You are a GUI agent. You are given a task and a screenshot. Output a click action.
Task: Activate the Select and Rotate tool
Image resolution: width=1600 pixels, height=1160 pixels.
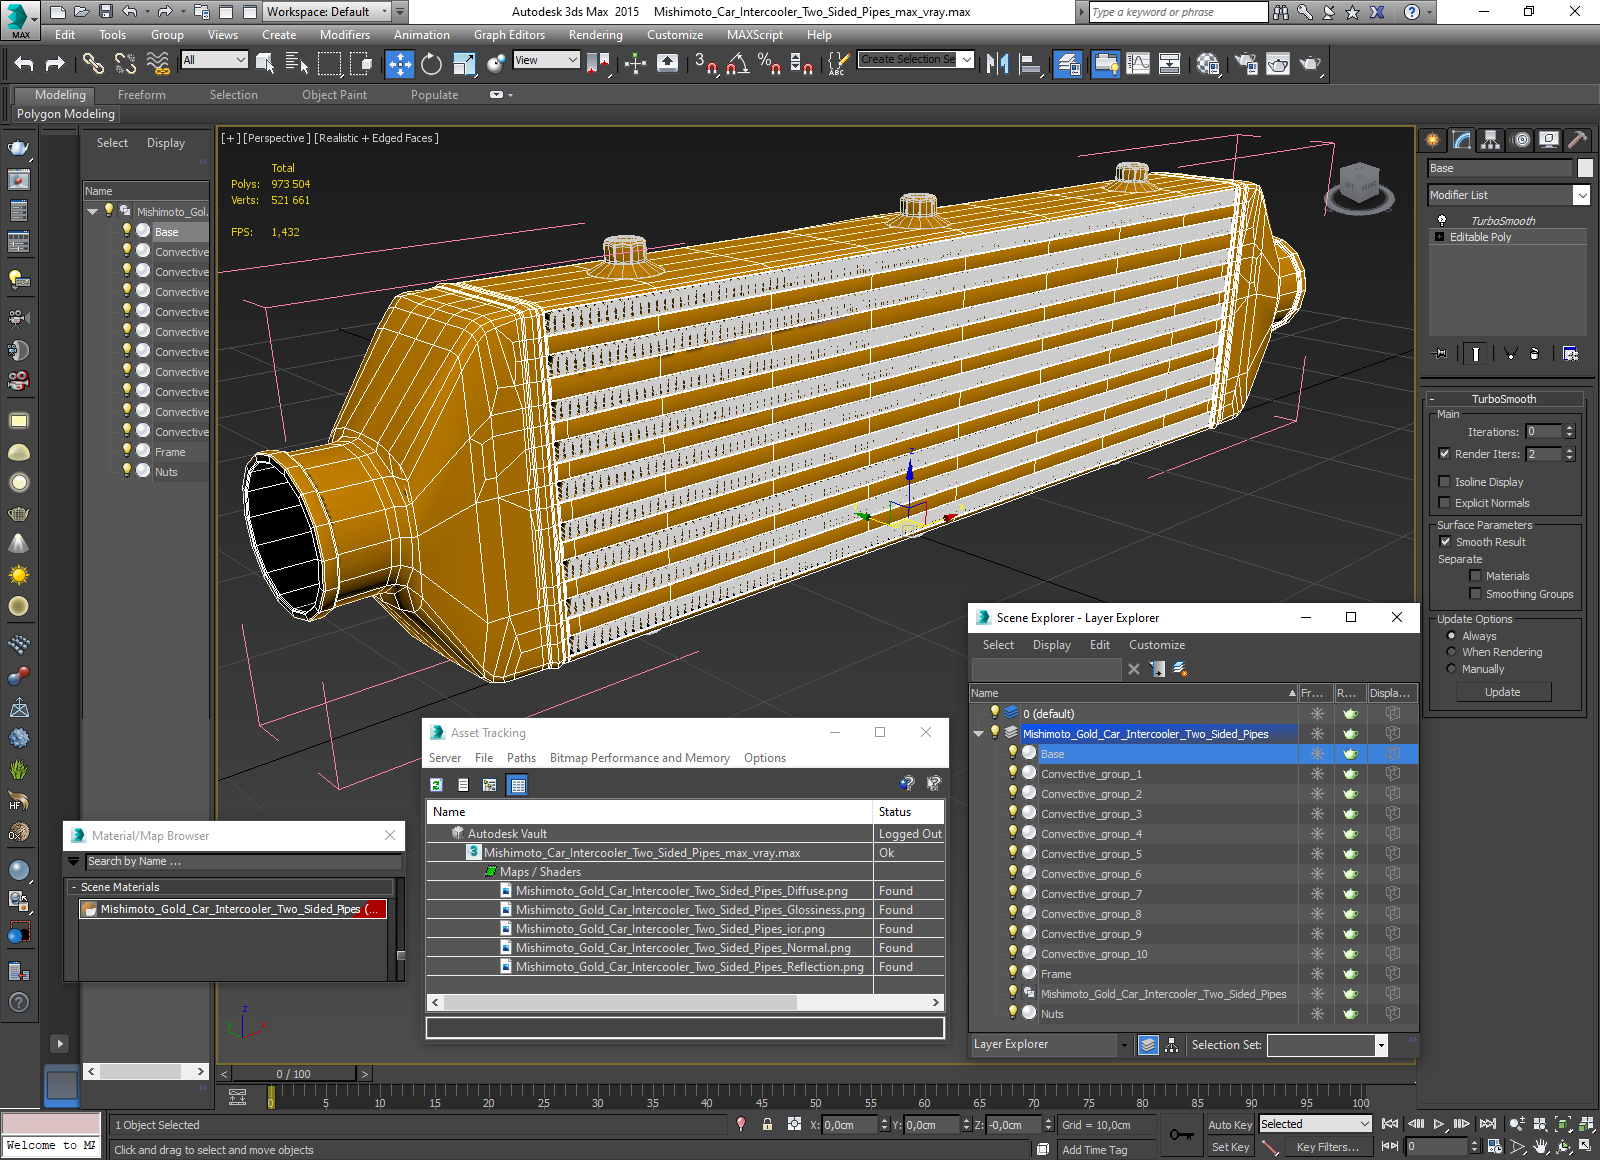[x=431, y=64]
